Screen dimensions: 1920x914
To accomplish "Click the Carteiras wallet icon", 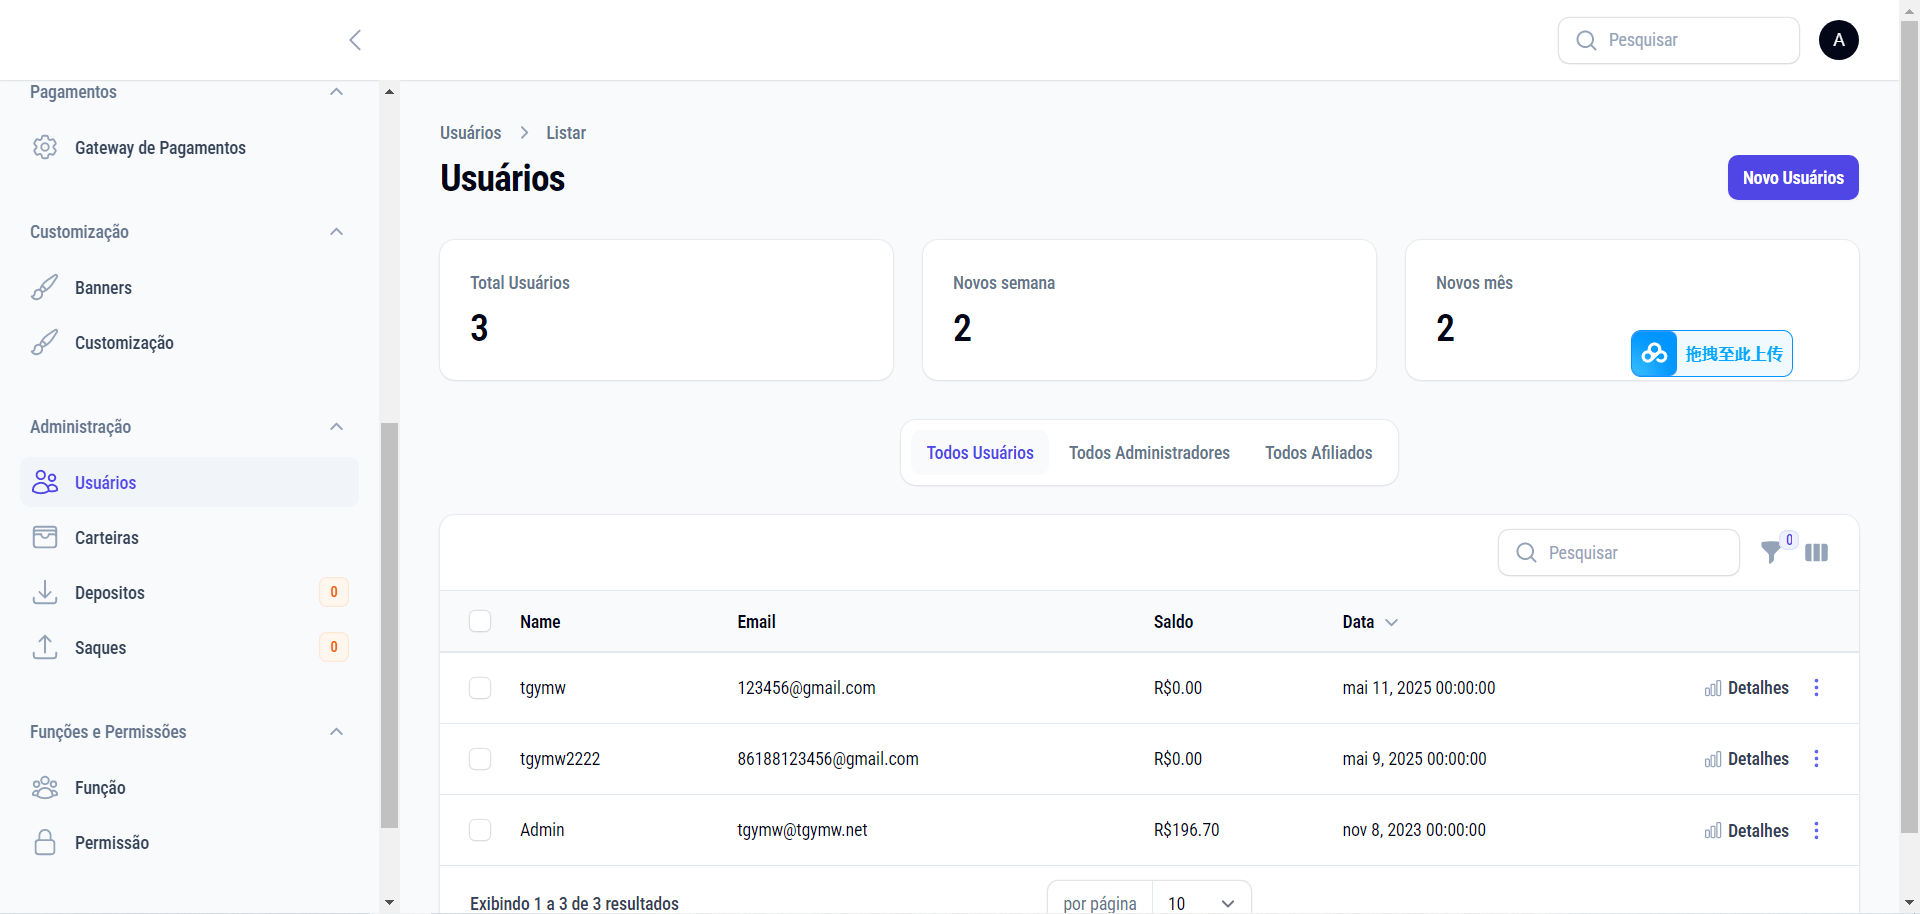I will pyautogui.click(x=45, y=538).
